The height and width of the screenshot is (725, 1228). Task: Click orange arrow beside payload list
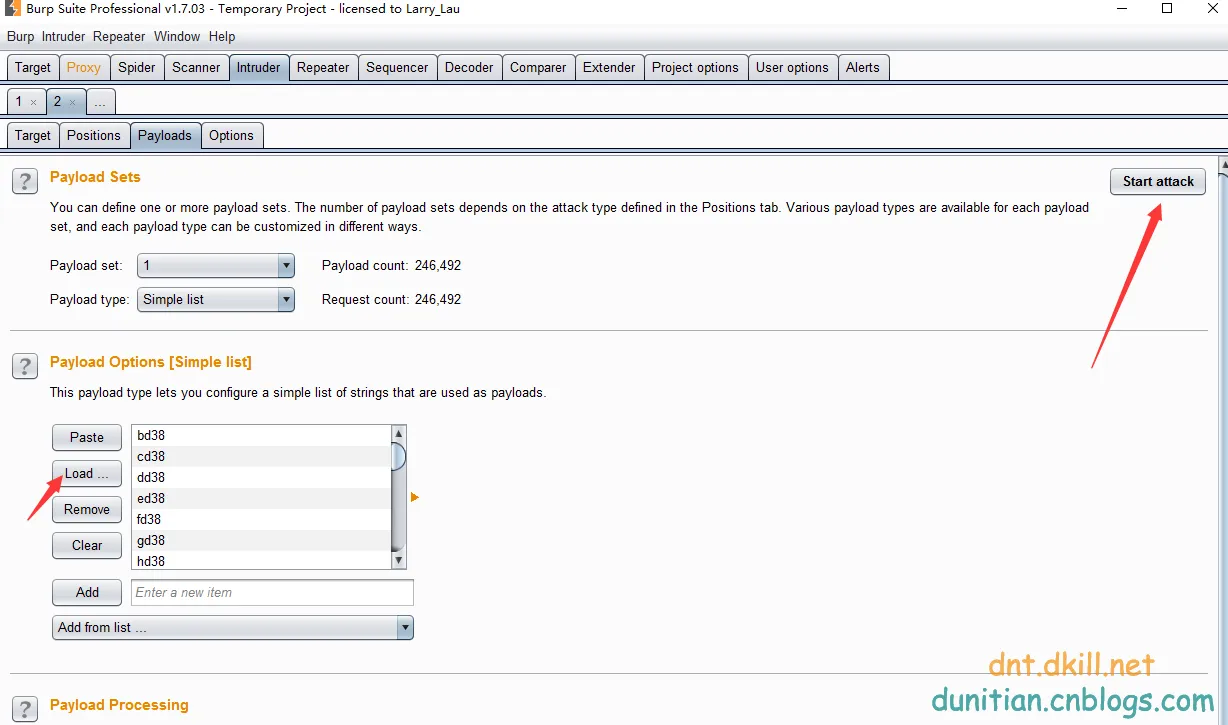[x=415, y=497]
